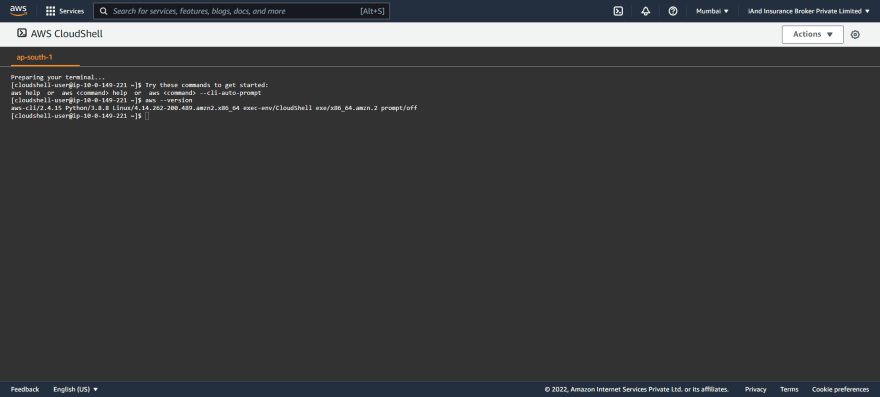The height and width of the screenshot is (397, 880).
Task: Click the Services label
Action: coord(72,11)
